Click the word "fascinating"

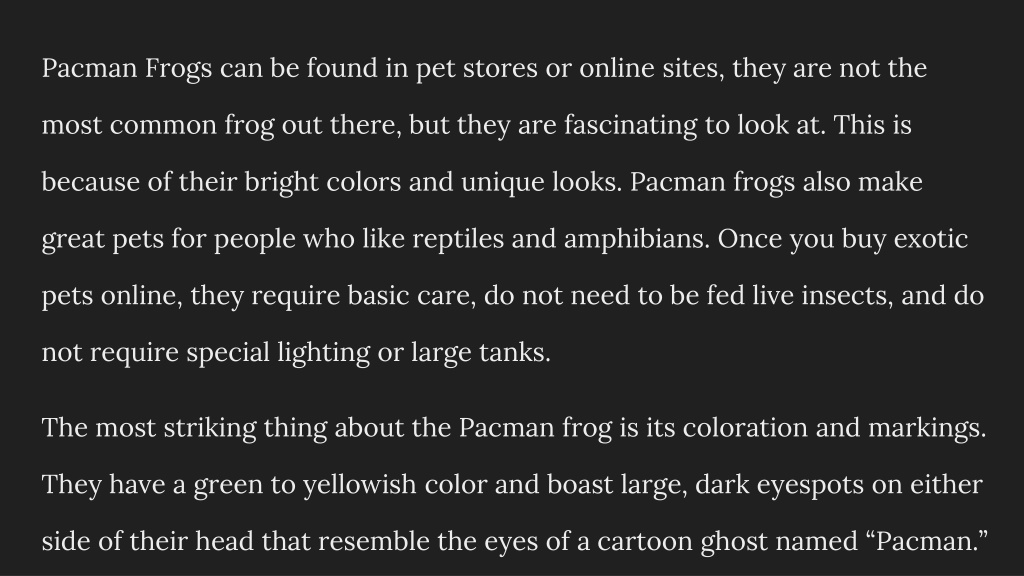(x=630, y=126)
